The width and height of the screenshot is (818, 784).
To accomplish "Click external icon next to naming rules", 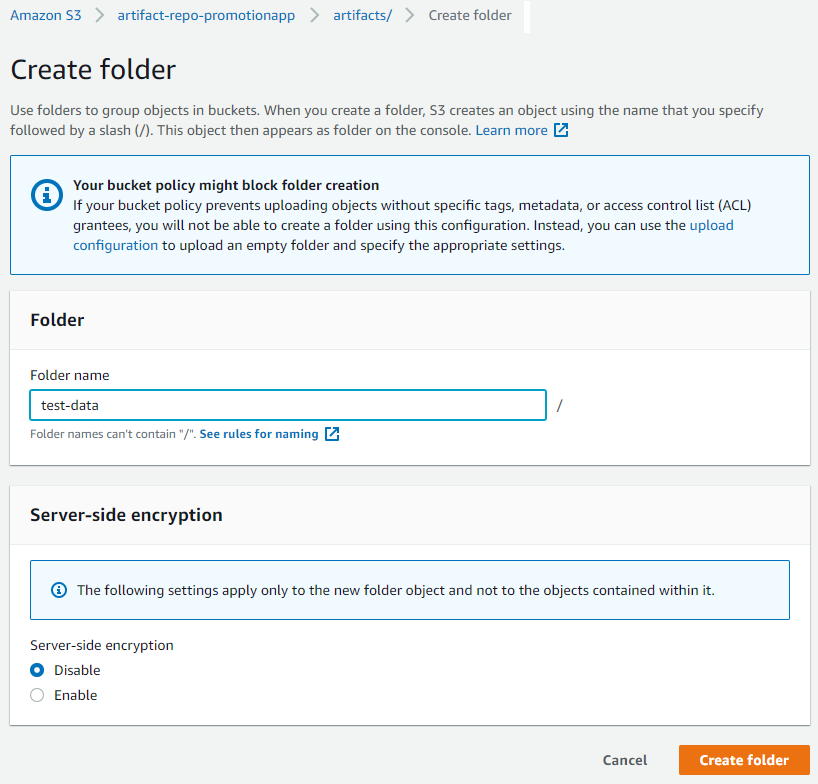I will [332, 434].
